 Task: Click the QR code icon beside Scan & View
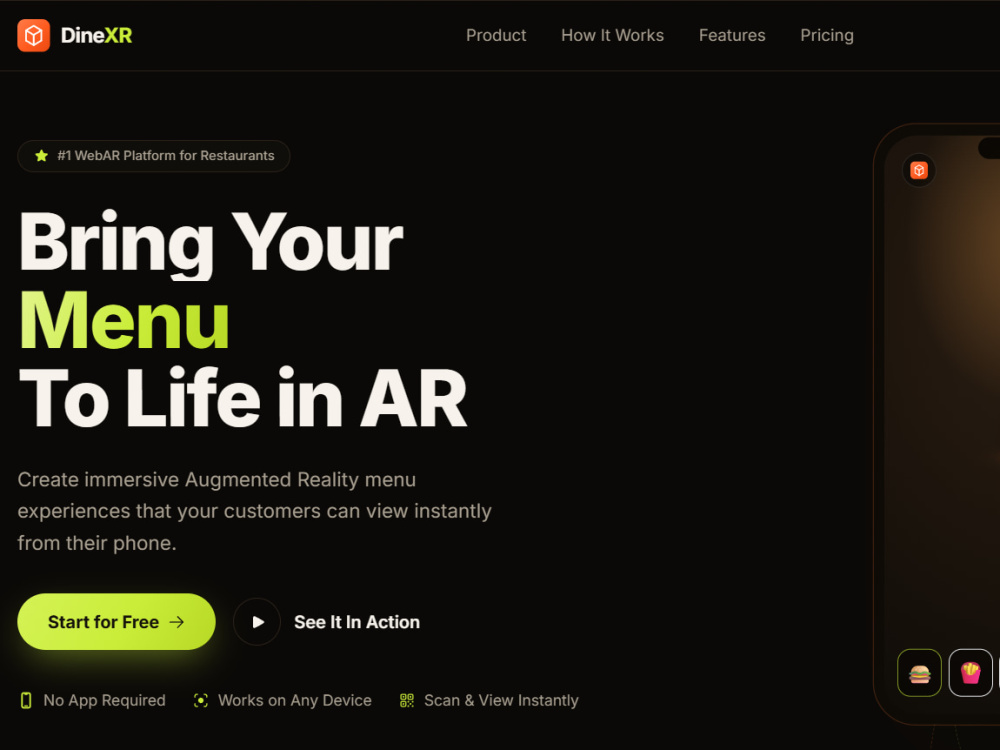407,700
